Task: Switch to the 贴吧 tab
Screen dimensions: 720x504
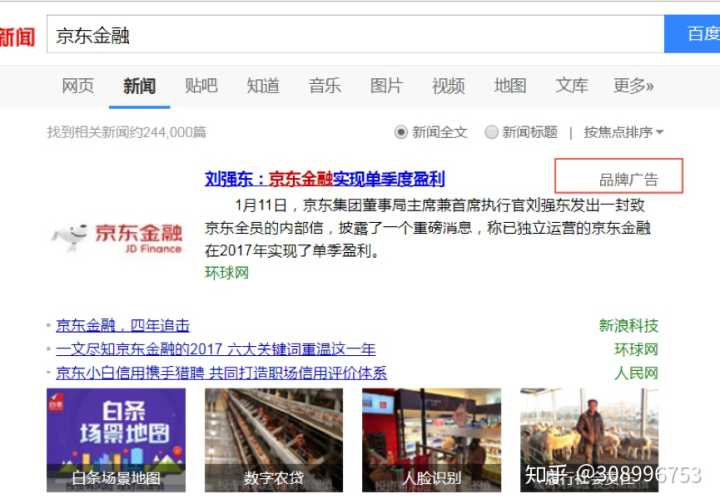Action: [x=201, y=85]
